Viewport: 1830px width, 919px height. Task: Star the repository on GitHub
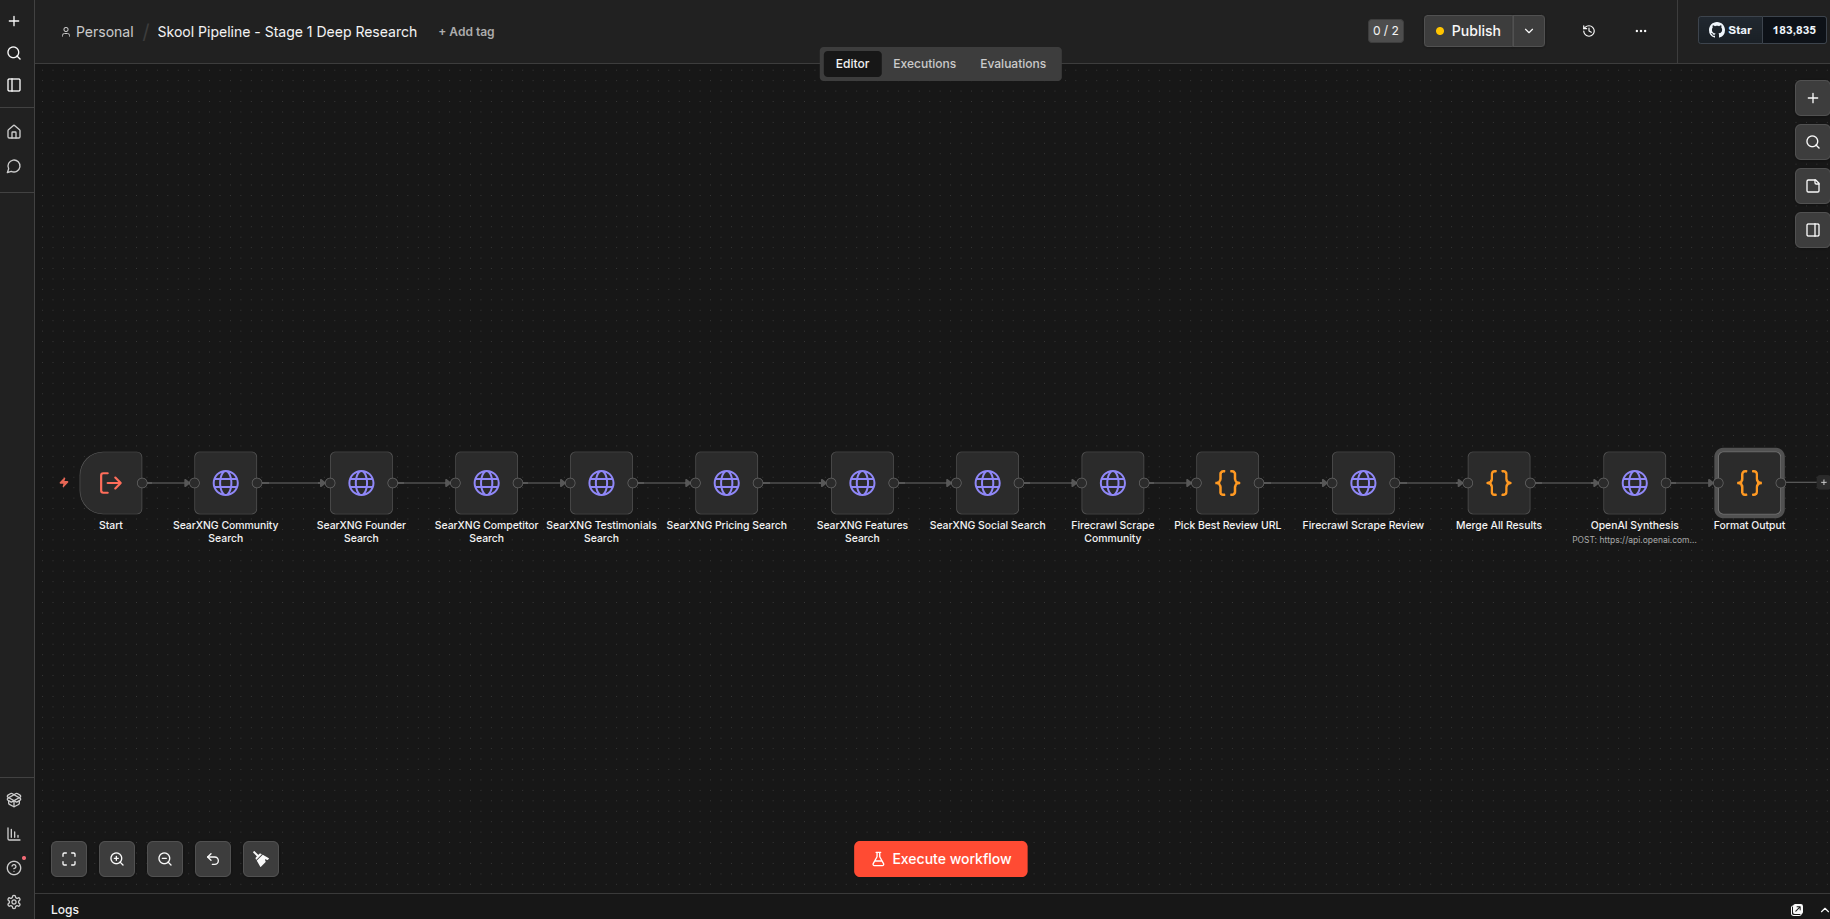[x=1730, y=29]
